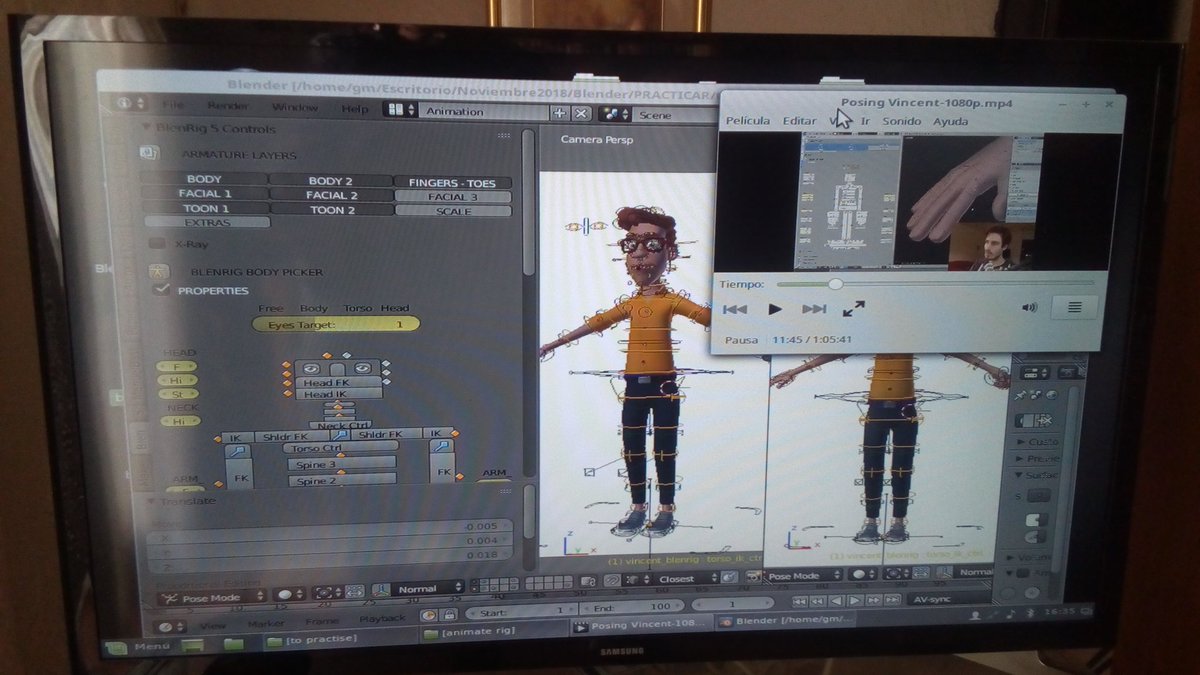Image resolution: width=1200 pixels, height=675 pixels.
Task: Click the jump-to-end playback icon in timeline
Action: (893, 601)
